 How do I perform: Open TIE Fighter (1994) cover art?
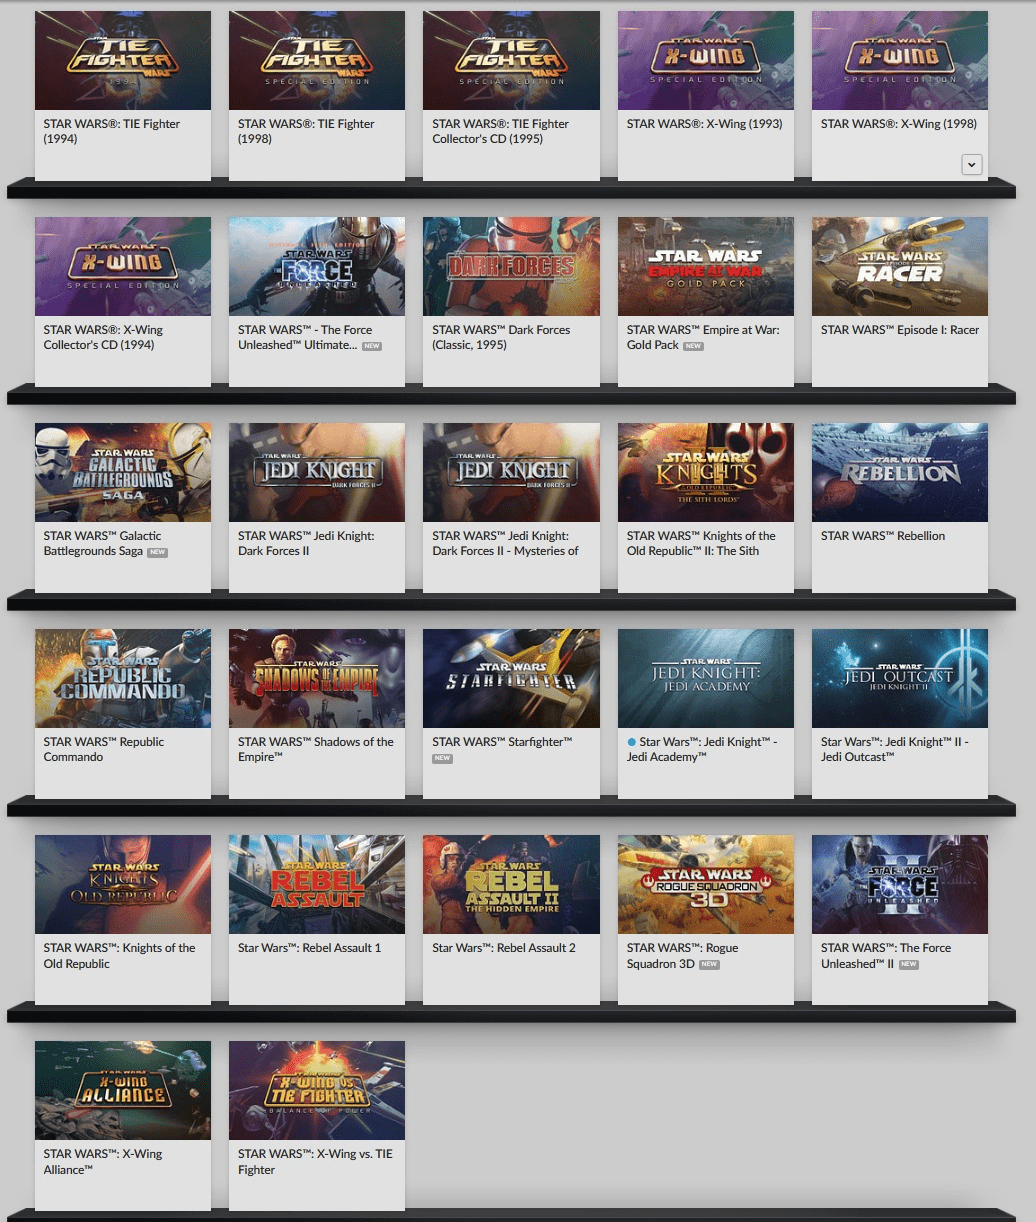pyautogui.click(x=123, y=60)
